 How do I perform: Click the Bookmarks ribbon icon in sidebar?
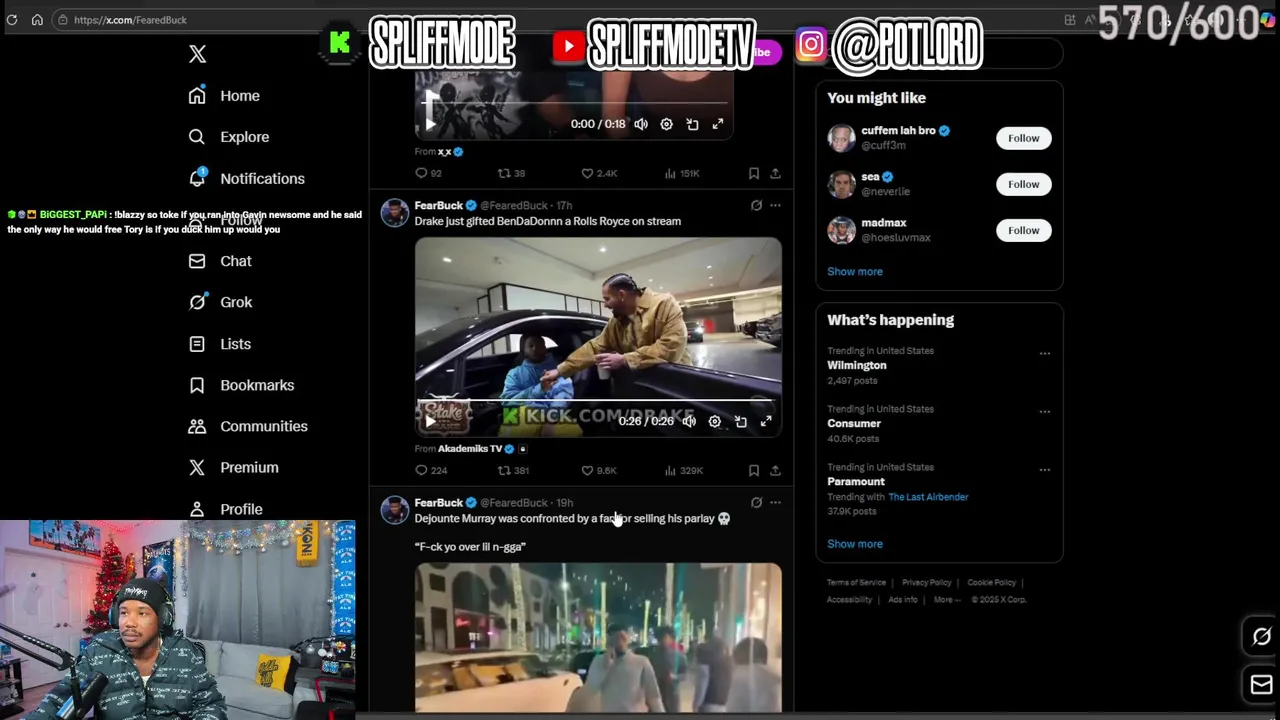[197, 385]
